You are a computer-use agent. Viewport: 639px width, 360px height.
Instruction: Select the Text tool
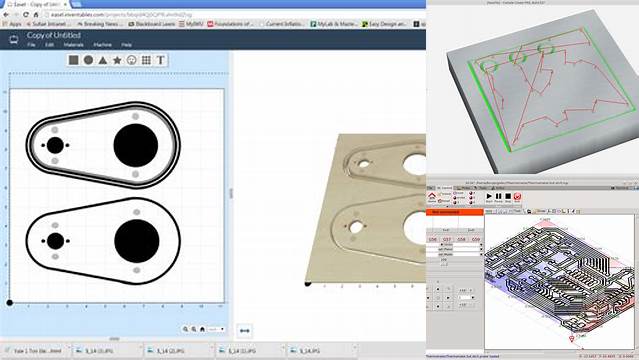[x=161, y=60]
